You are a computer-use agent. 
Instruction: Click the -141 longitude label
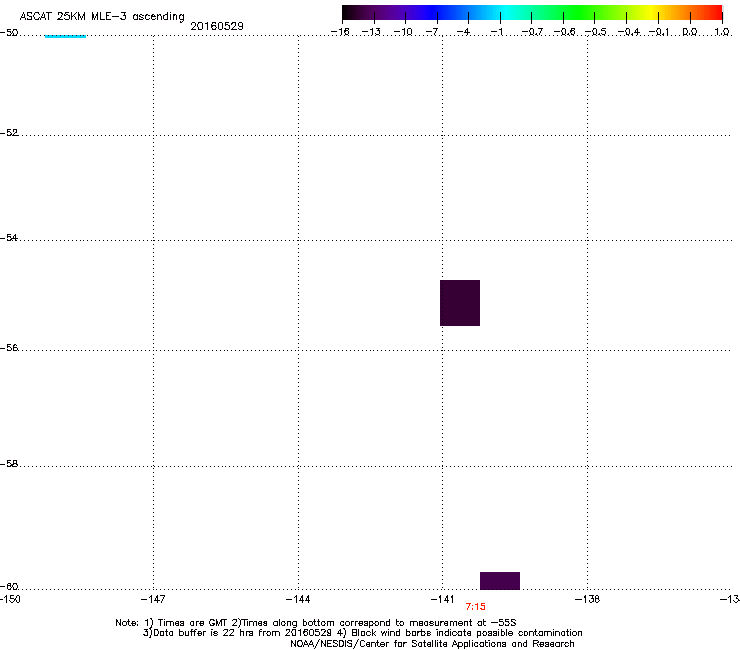click(442, 599)
